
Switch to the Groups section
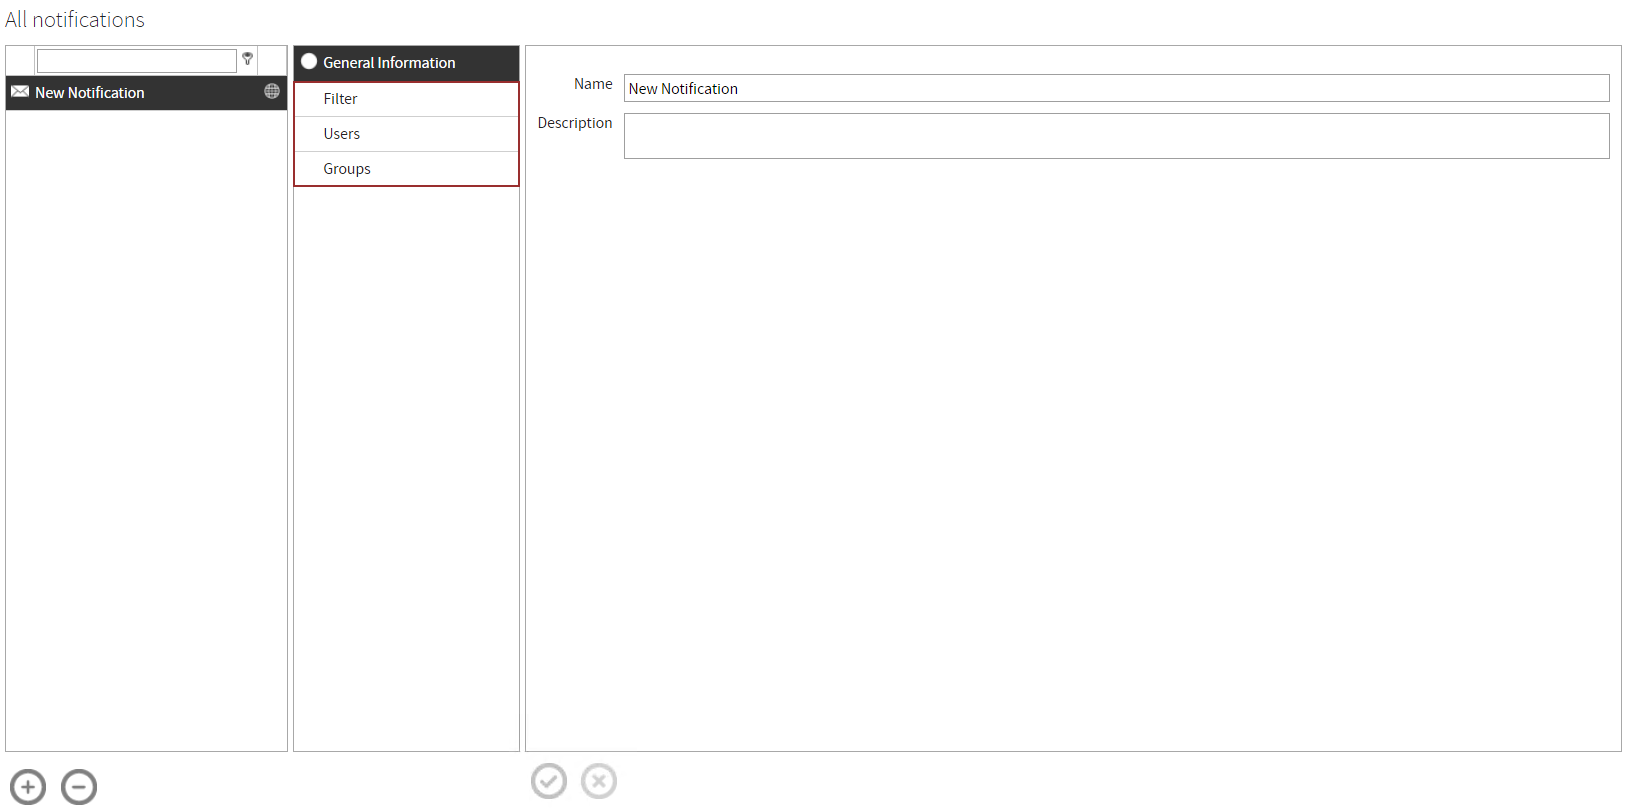coord(406,169)
